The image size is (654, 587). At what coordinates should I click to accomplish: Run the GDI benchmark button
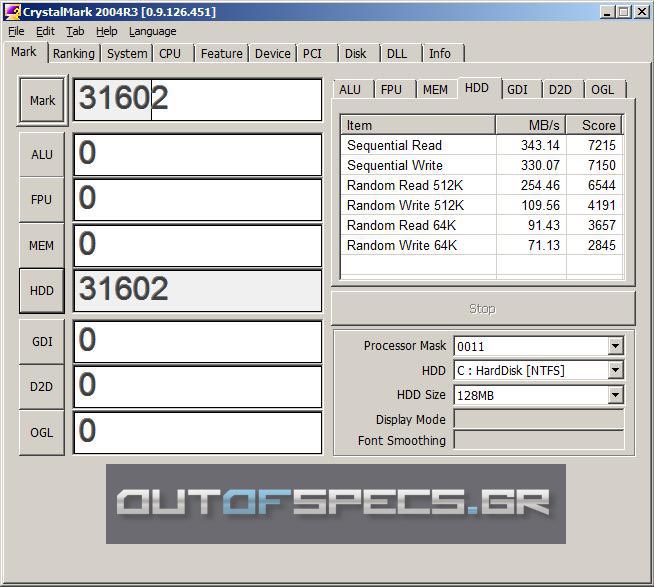[42, 341]
